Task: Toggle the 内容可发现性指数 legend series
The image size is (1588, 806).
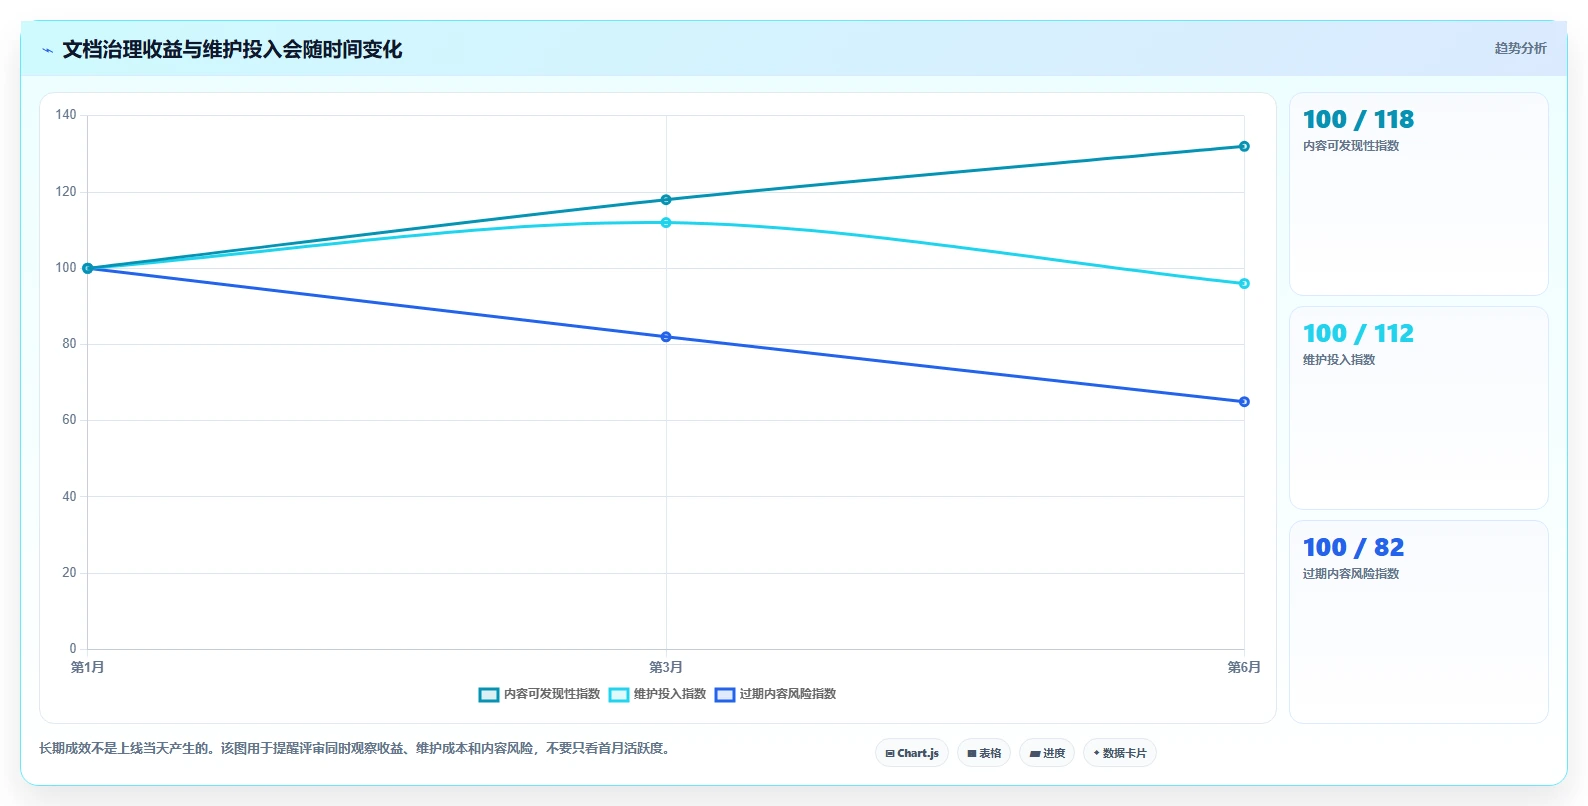Action: pos(539,694)
